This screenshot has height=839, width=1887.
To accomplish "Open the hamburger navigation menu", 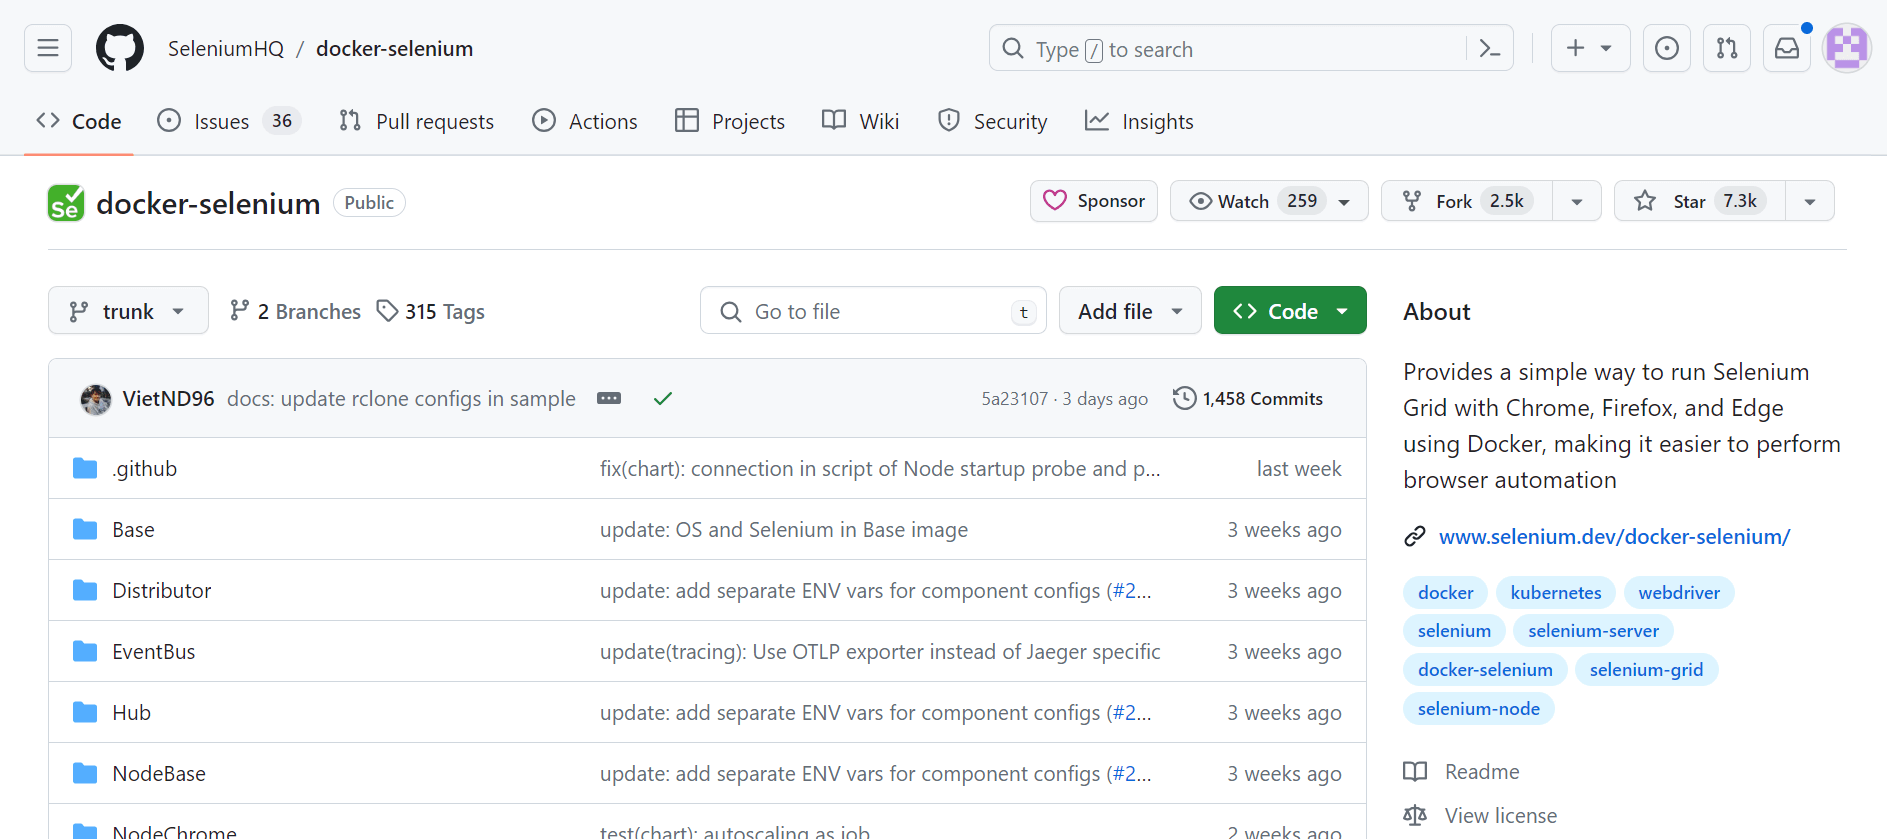I will (x=48, y=48).
